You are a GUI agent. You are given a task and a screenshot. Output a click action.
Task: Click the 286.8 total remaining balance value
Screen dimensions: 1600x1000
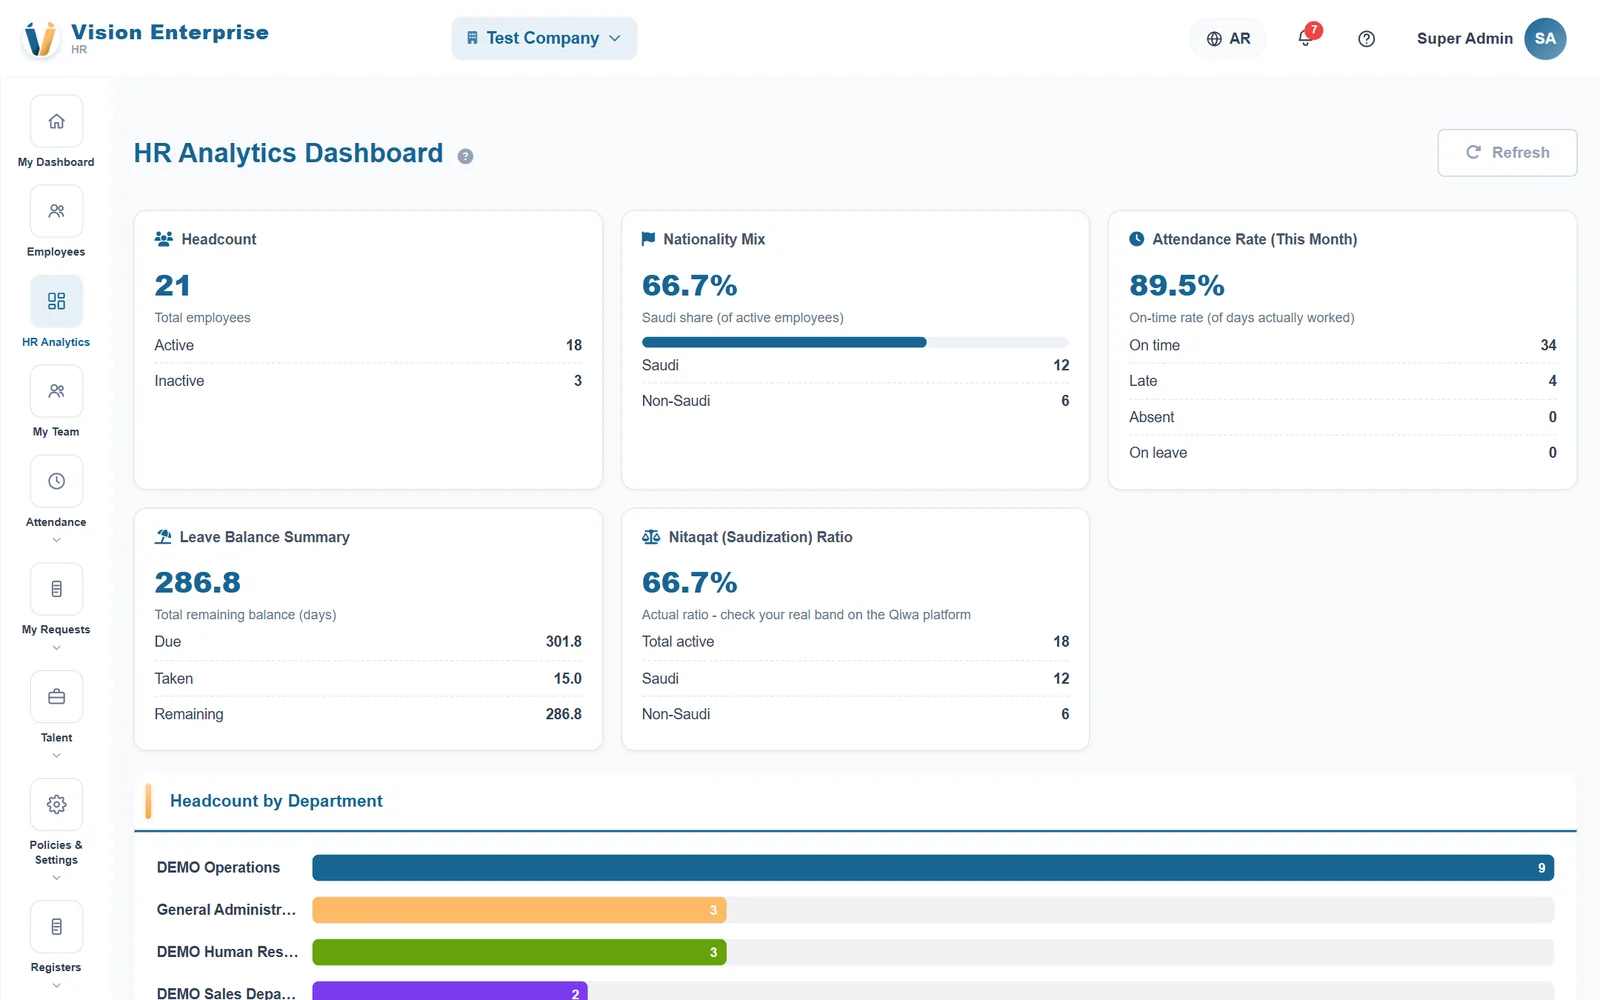[197, 582]
